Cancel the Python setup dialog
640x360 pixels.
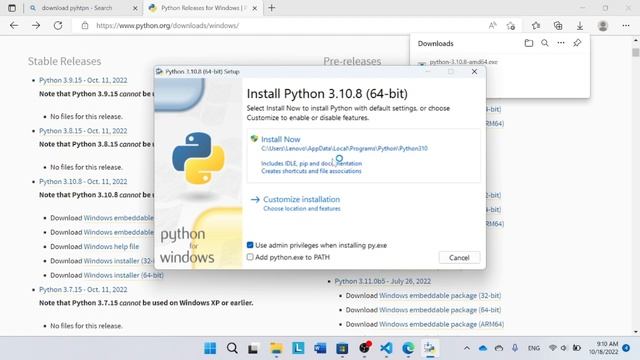(459, 258)
